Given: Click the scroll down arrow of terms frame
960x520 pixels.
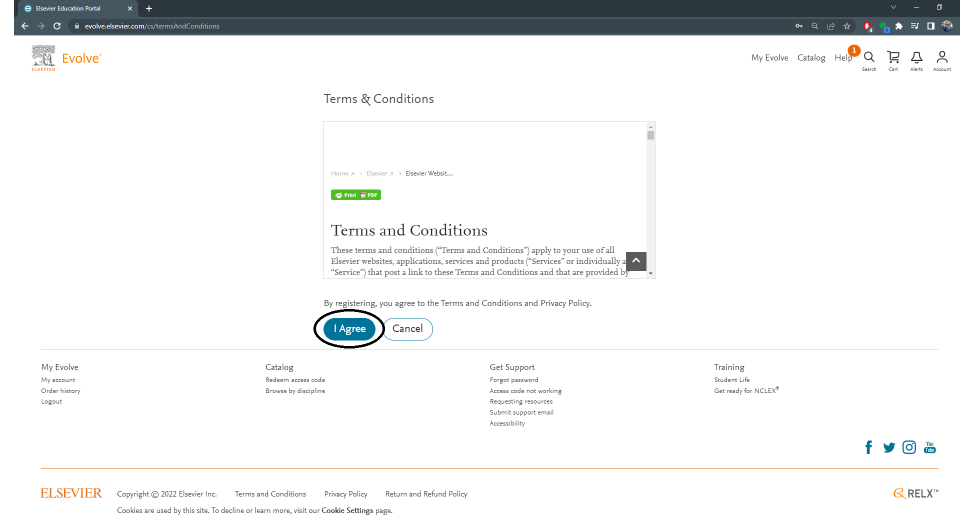Looking at the screenshot, I should (650, 273).
